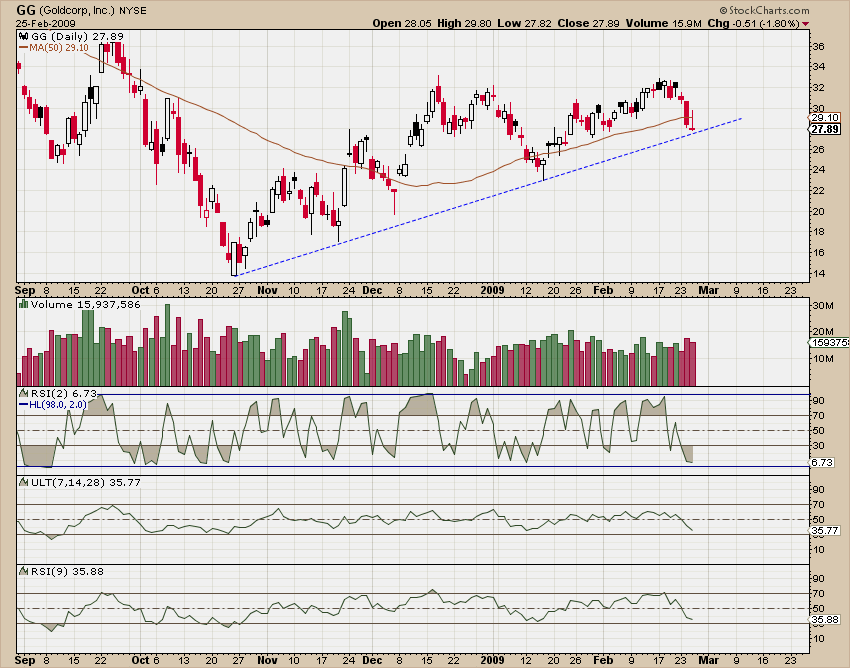Click the candlestick icon beside GG (Daily)

coord(23,36)
